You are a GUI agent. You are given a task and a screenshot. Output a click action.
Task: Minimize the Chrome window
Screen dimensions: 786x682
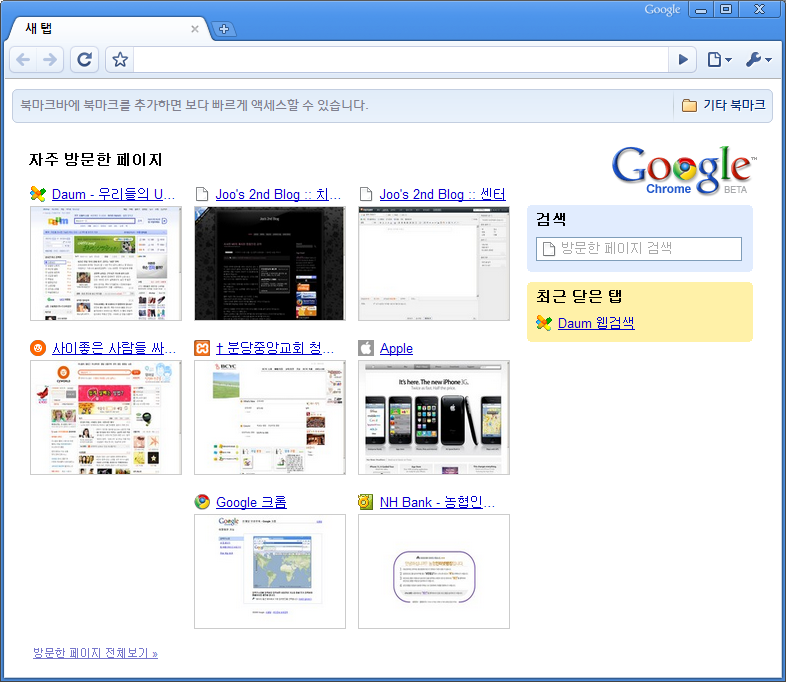pyautogui.click(x=701, y=9)
